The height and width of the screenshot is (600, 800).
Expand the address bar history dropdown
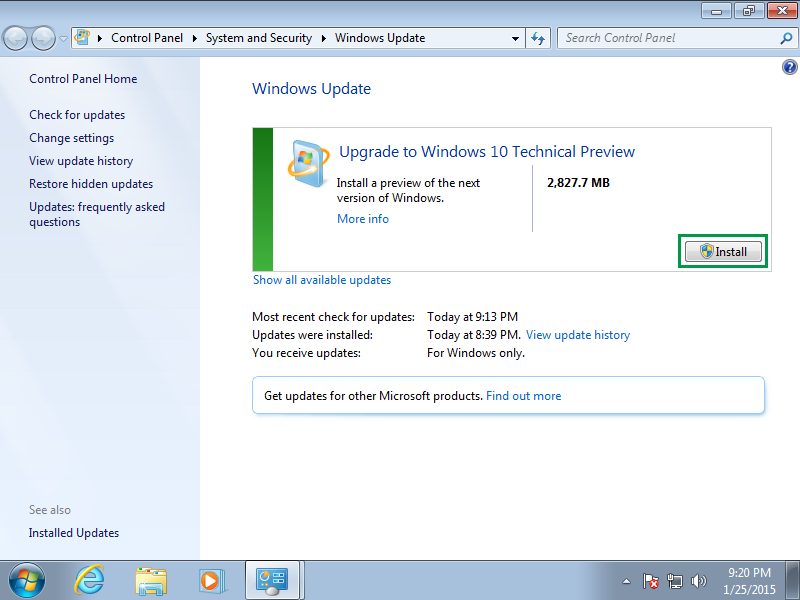tap(515, 39)
